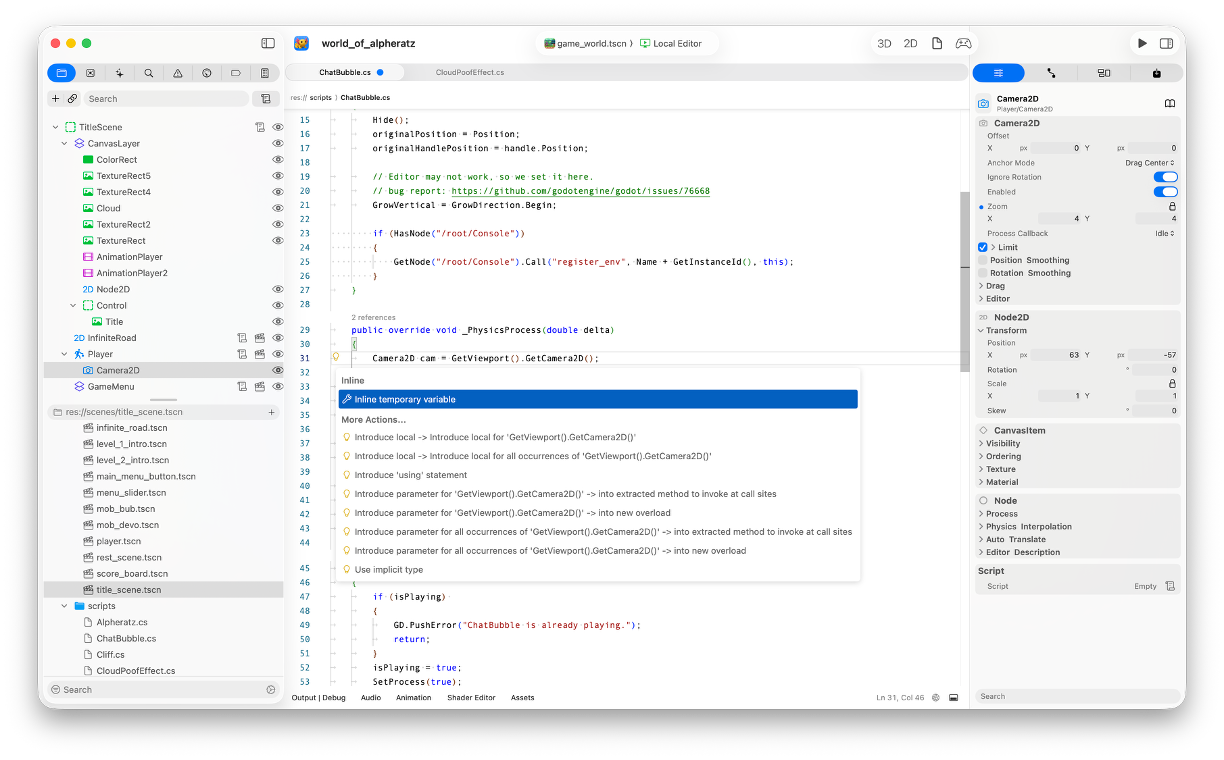Click the bottom panel expand icon
The width and height of the screenshot is (1224, 760).
(x=954, y=697)
